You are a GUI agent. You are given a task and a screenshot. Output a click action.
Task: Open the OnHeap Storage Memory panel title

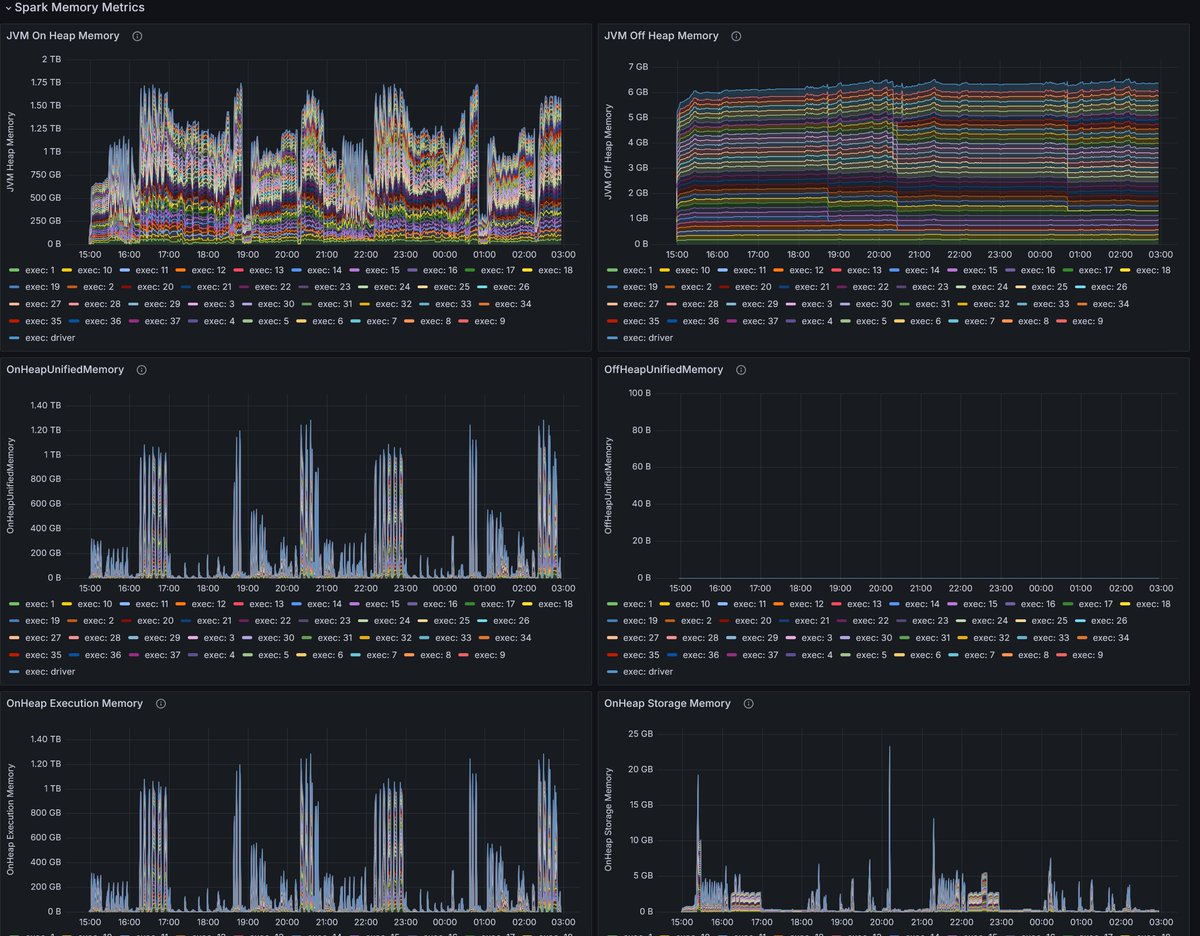pyautogui.click(x=667, y=704)
